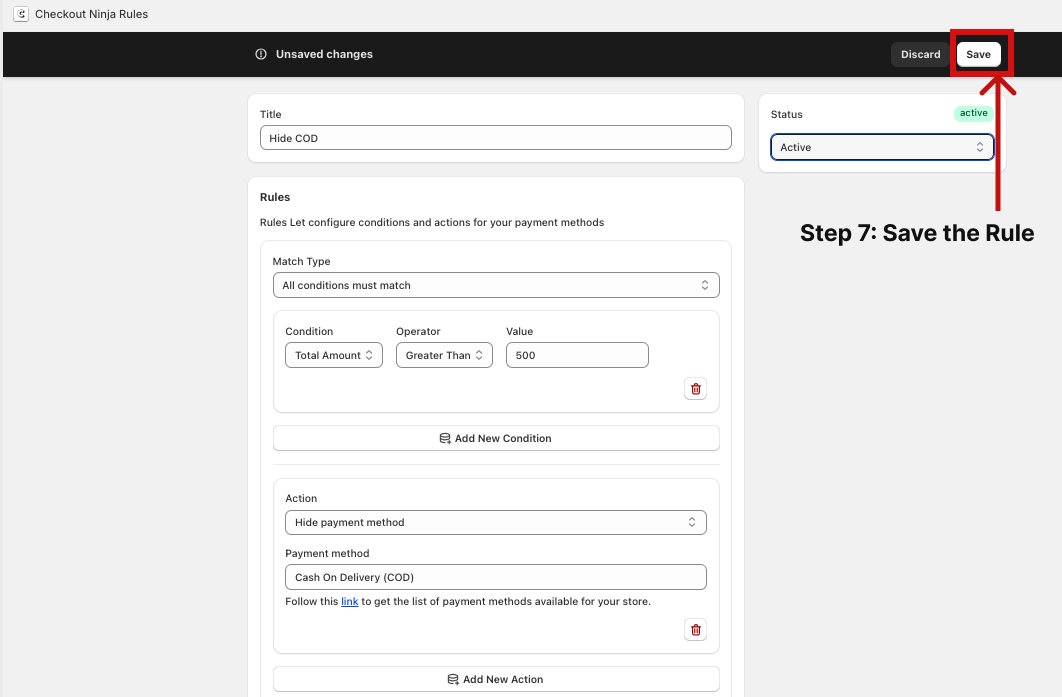Click the unsaved changes warning icon
The height and width of the screenshot is (697, 1062).
click(x=261, y=54)
